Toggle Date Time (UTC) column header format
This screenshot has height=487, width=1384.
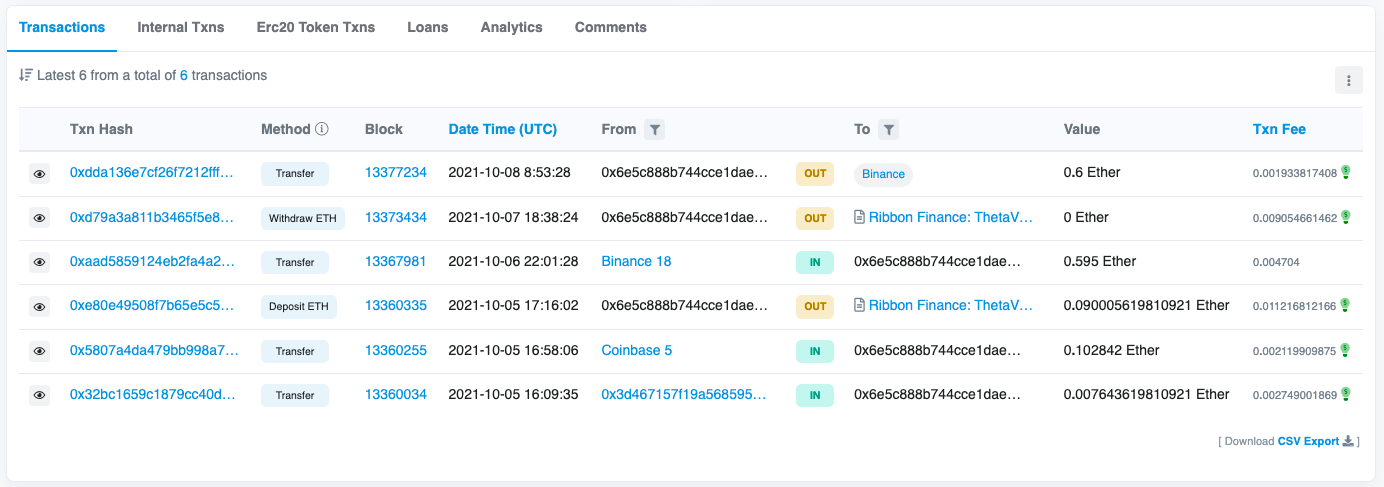pos(502,129)
